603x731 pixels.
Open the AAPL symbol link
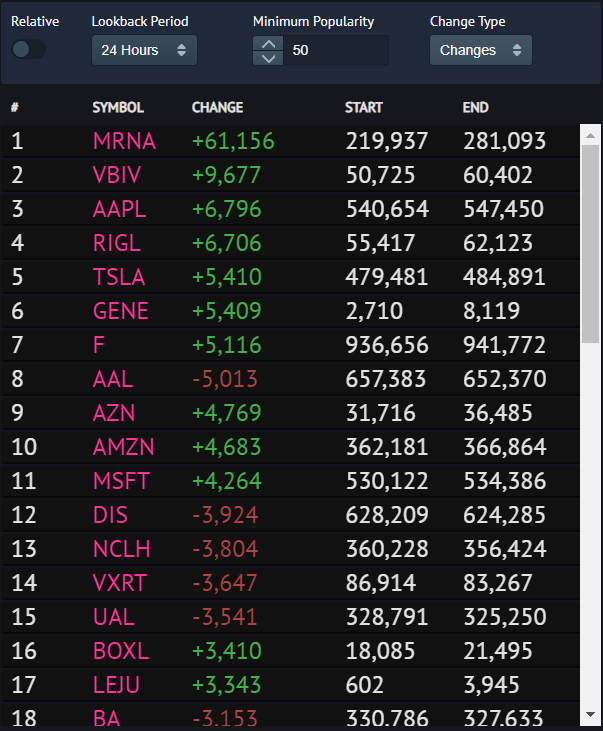click(119, 209)
